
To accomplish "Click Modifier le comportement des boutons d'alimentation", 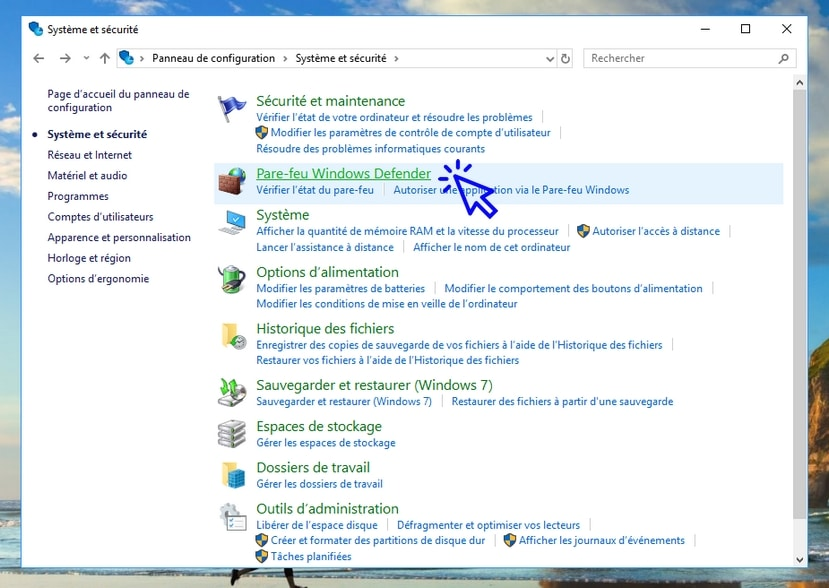I will tap(574, 289).
